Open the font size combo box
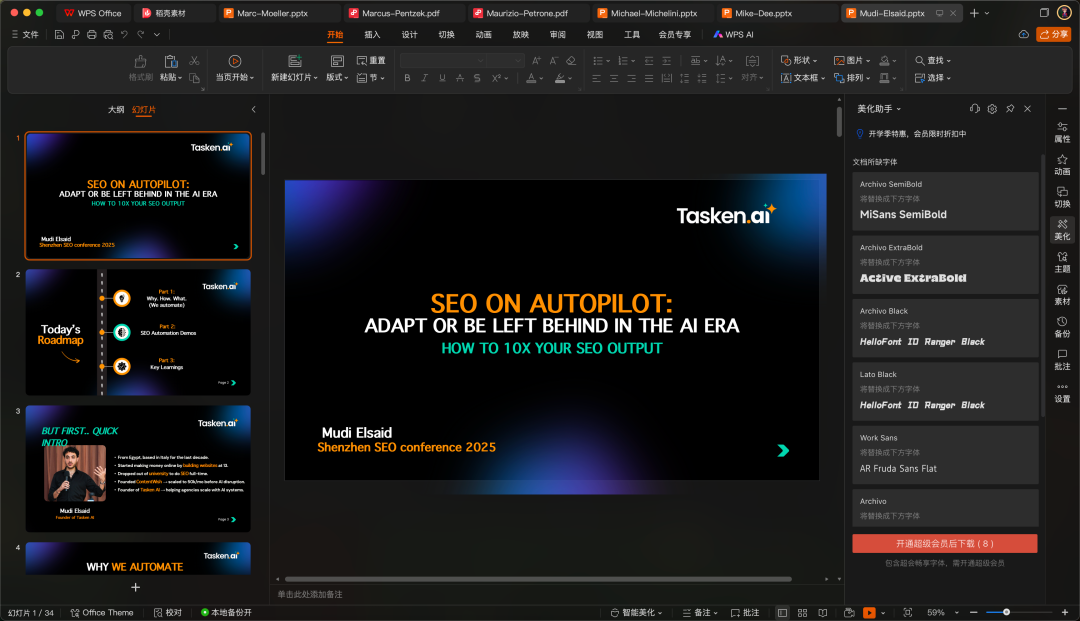Viewport: 1080px width, 621px height. click(x=506, y=61)
